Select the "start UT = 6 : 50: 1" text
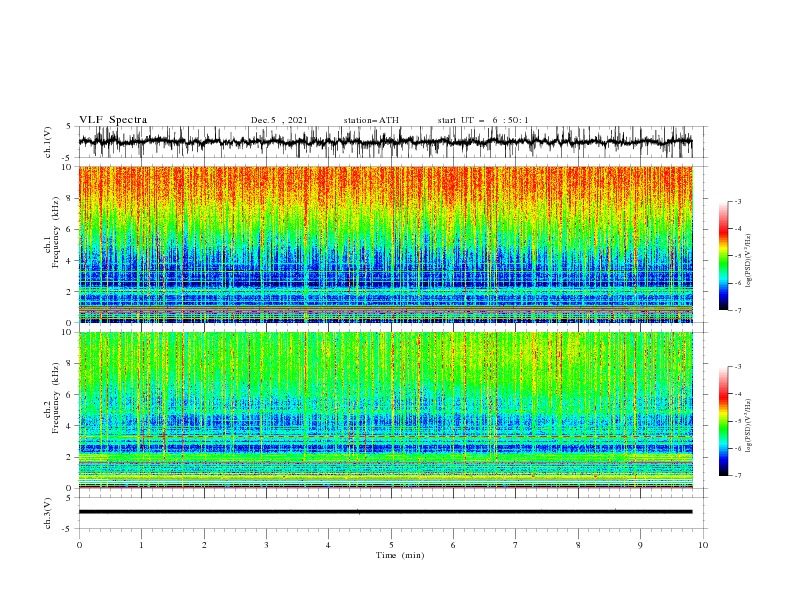The image size is (792, 612). click(x=483, y=120)
